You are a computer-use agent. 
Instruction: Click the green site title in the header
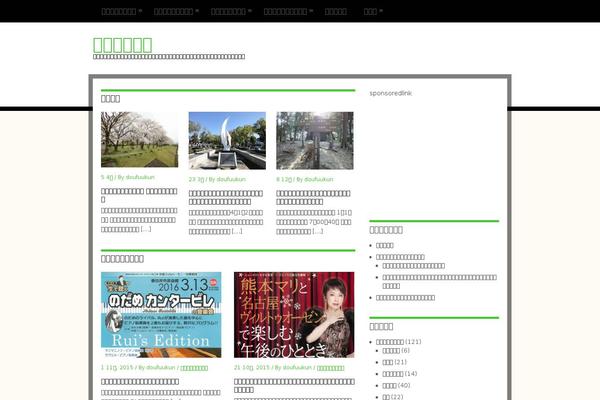click(122, 45)
